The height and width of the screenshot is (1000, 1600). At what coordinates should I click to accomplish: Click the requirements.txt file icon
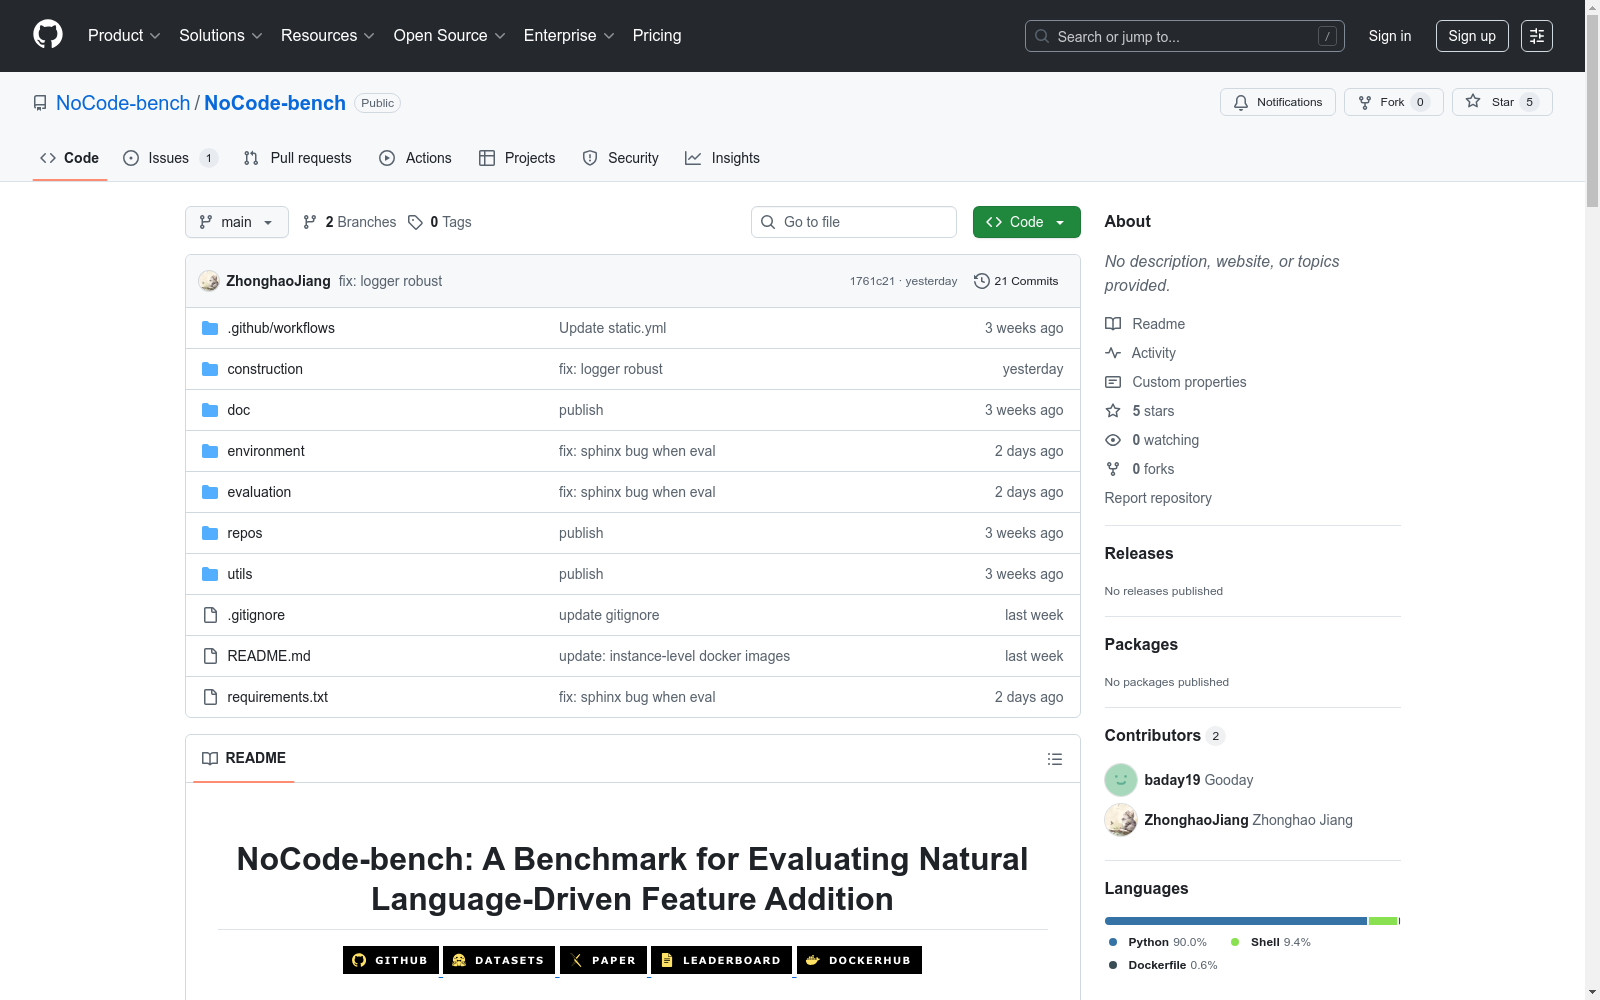coord(210,697)
